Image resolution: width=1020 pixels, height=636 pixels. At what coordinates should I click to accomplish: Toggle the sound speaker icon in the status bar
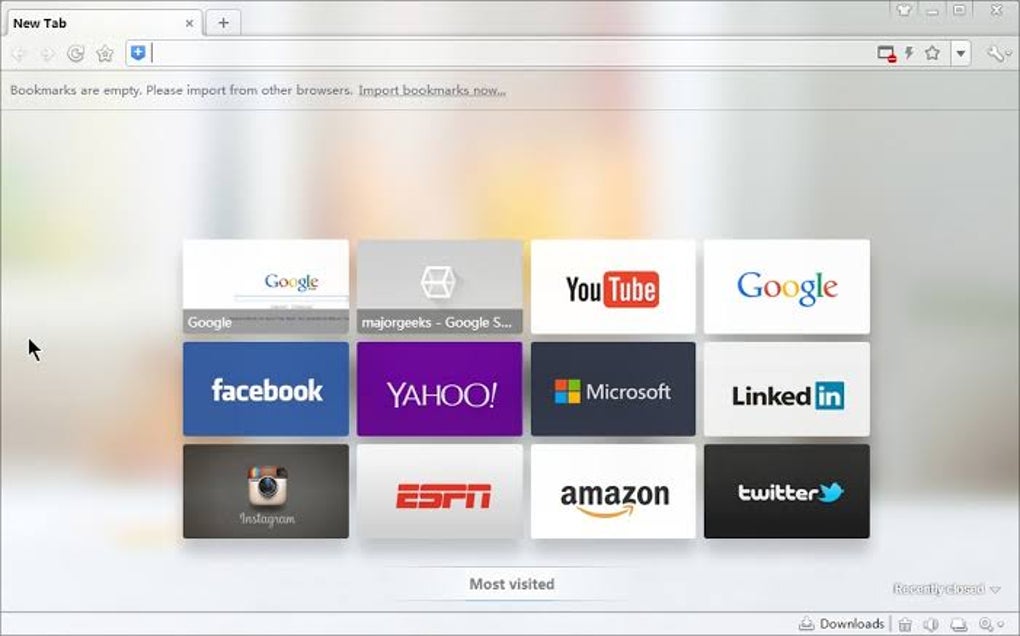(931, 625)
